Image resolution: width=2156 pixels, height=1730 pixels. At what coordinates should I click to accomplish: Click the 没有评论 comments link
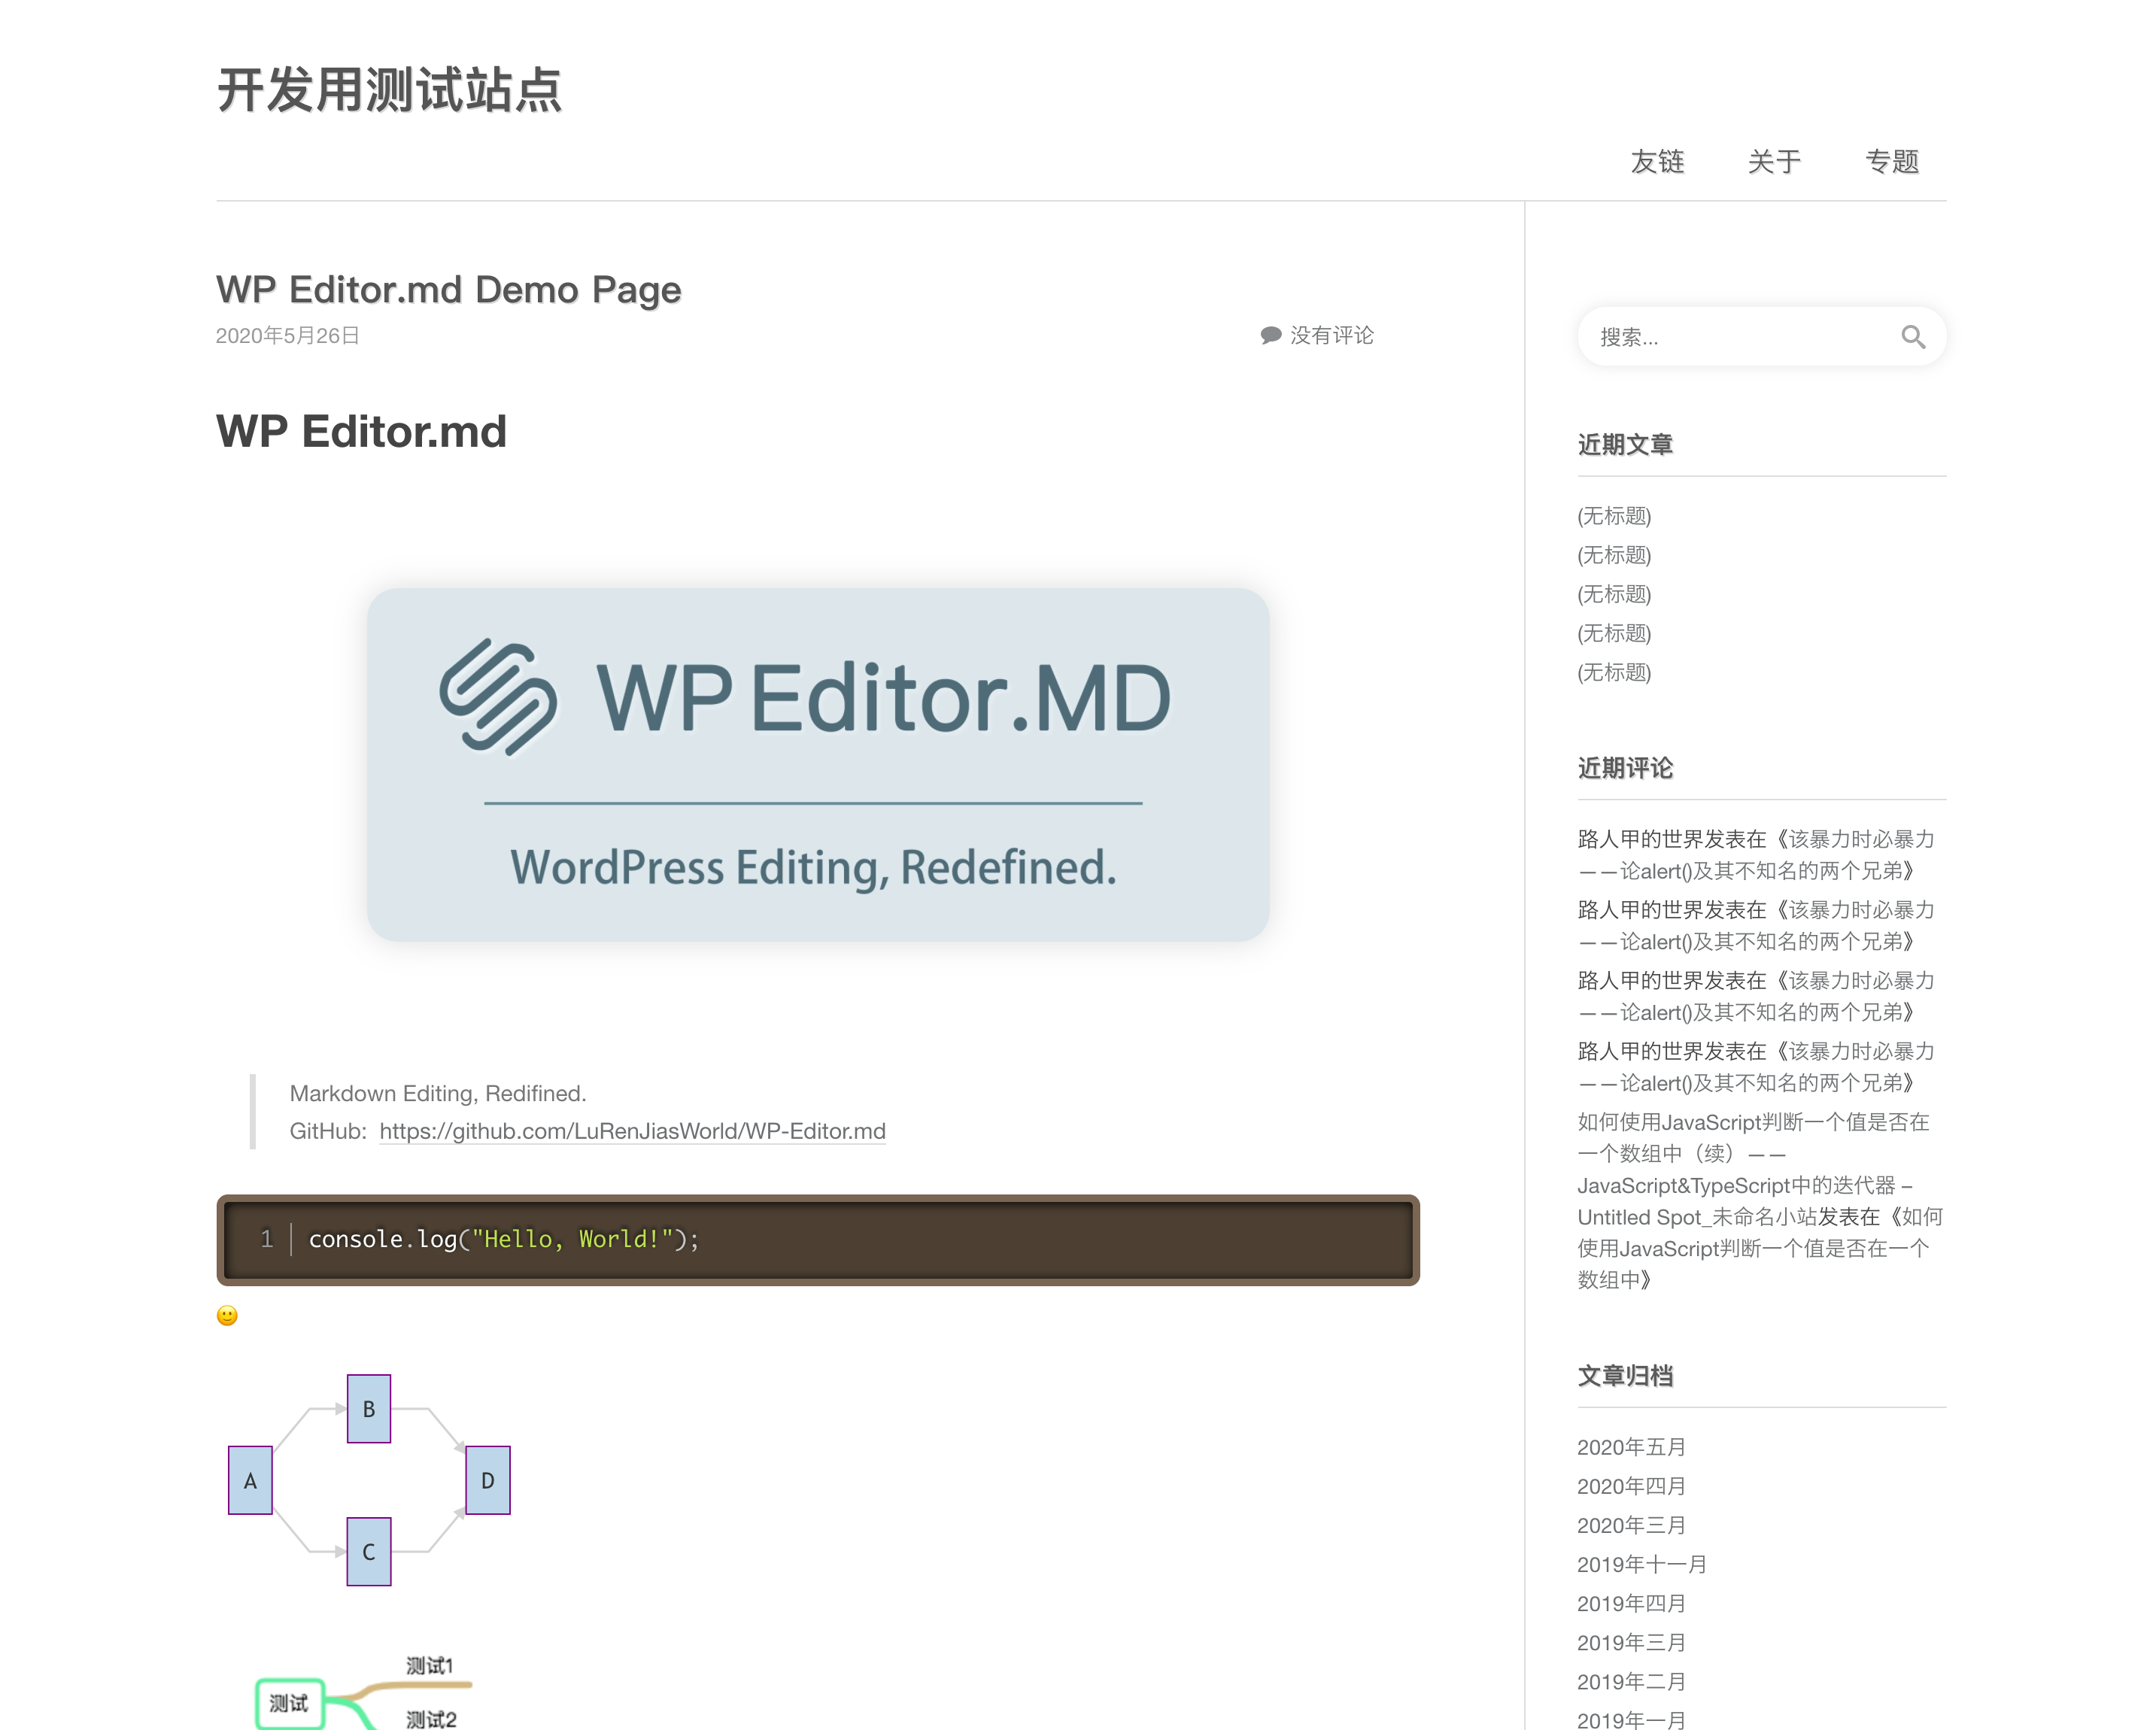click(1331, 335)
